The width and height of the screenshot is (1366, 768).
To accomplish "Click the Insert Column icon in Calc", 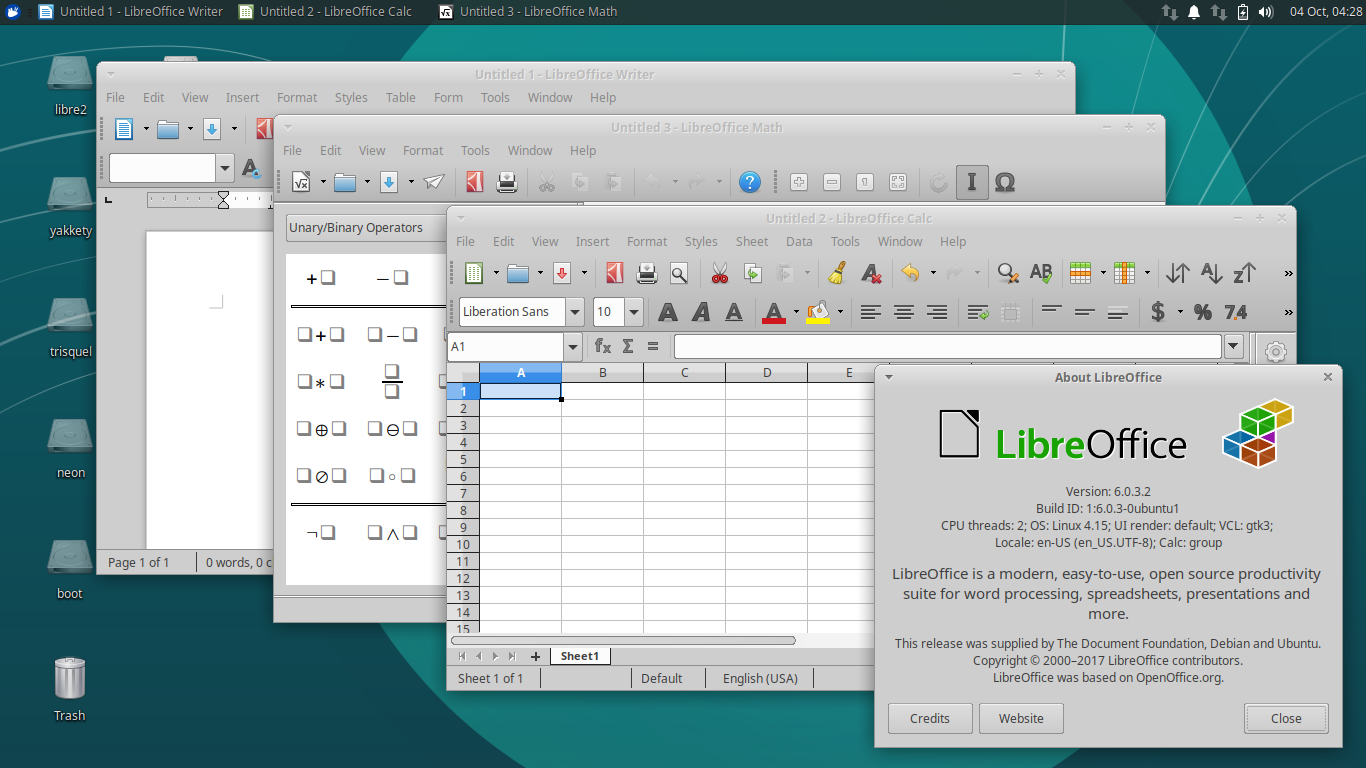I will [1124, 273].
